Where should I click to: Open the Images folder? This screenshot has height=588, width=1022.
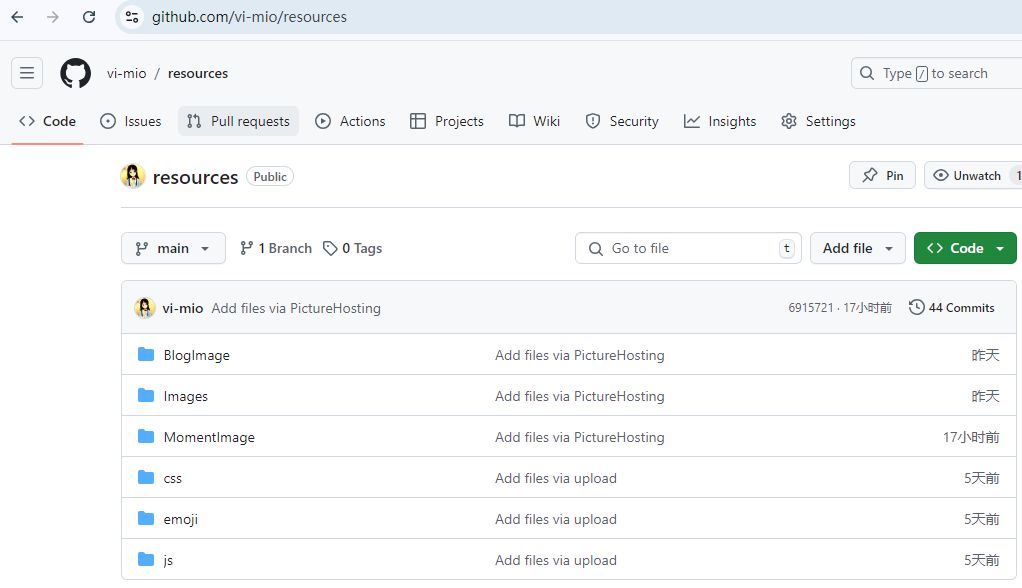point(186,396)
